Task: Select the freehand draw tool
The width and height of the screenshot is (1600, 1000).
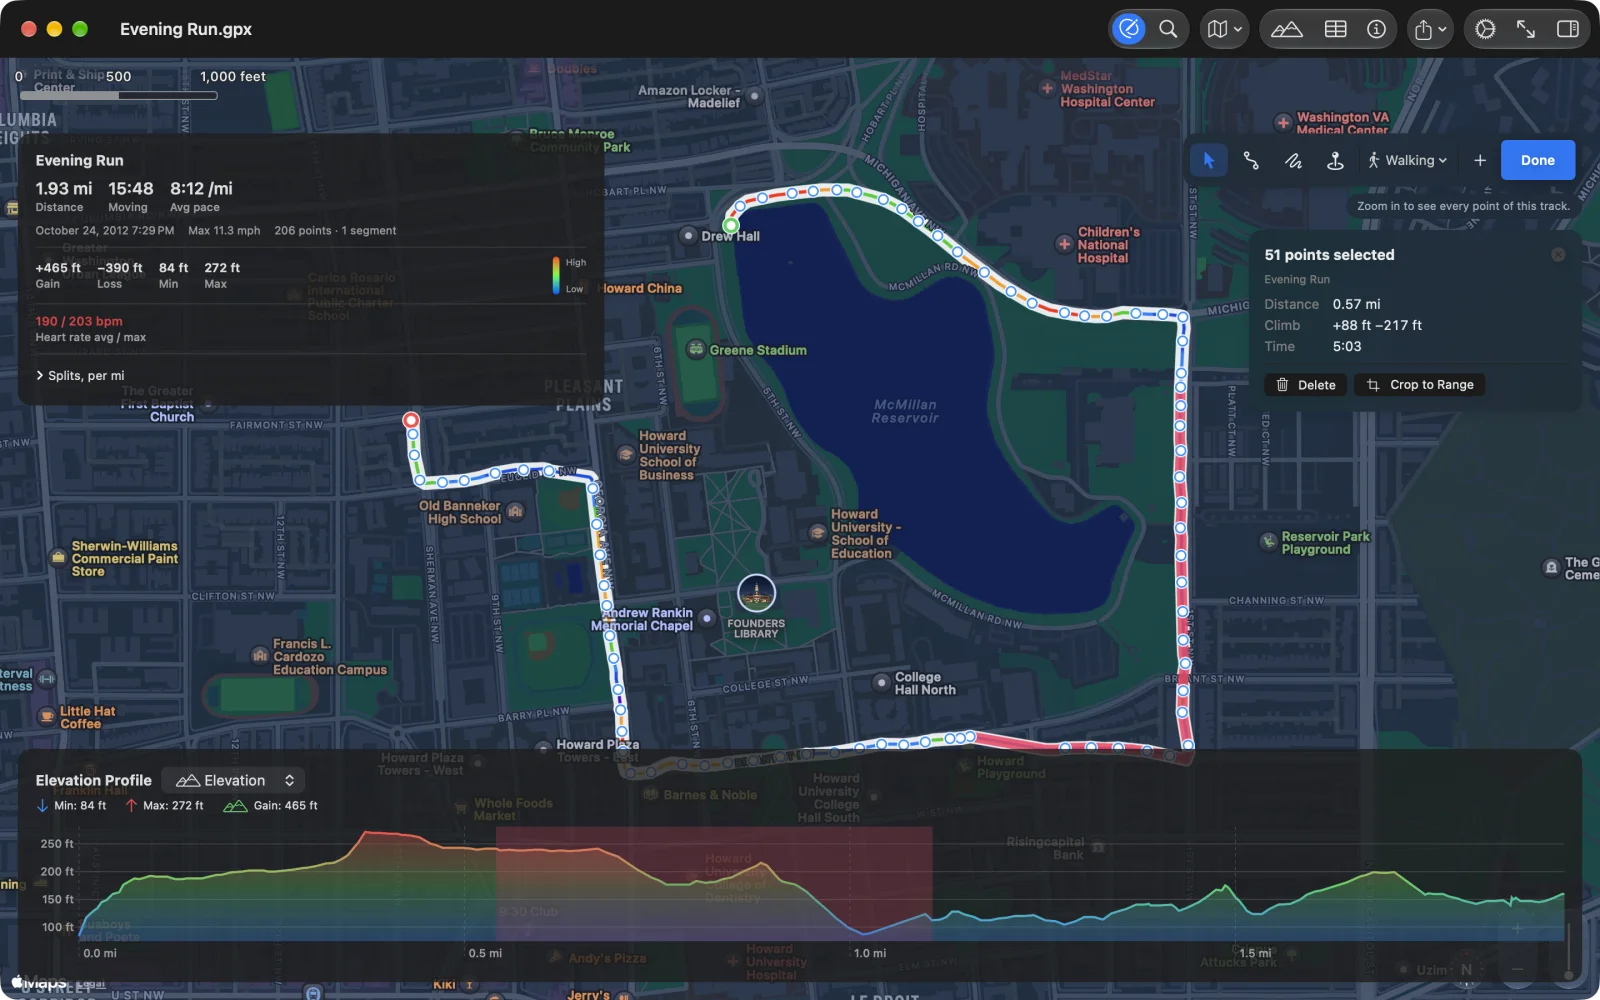Action: click(1293, 160)
